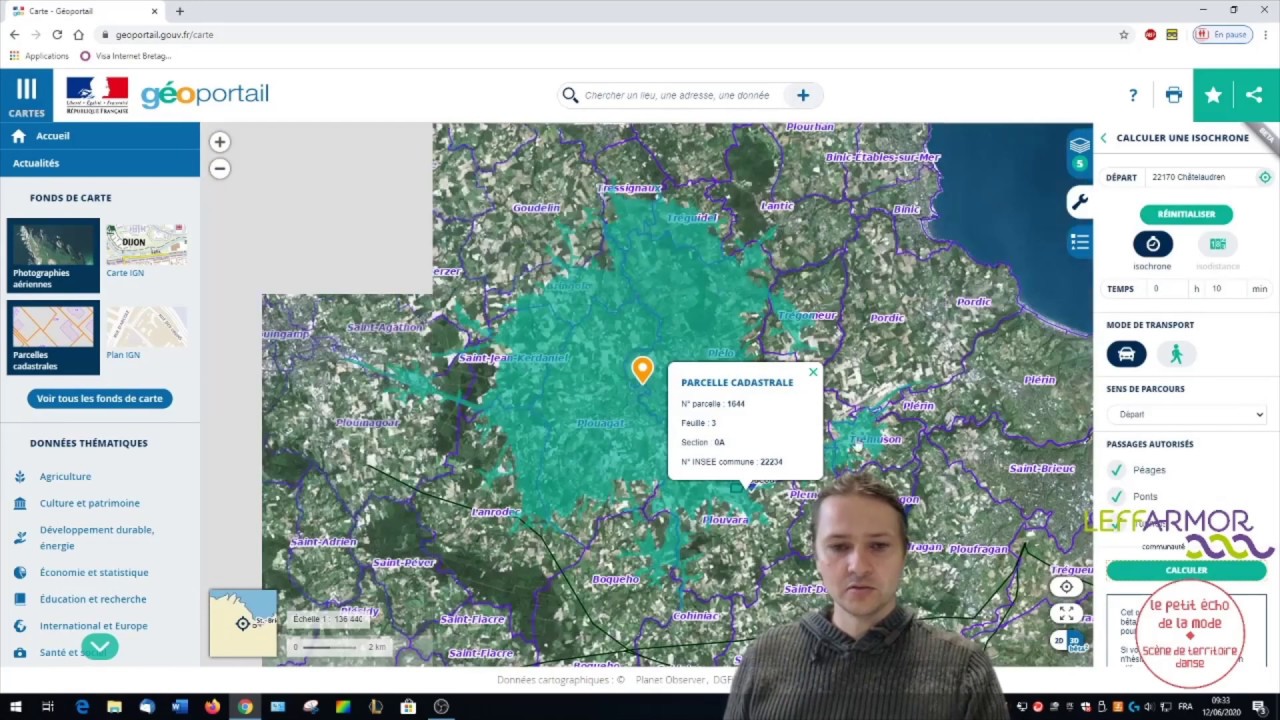
Task: Share the map
Action: pos(1254,95)
